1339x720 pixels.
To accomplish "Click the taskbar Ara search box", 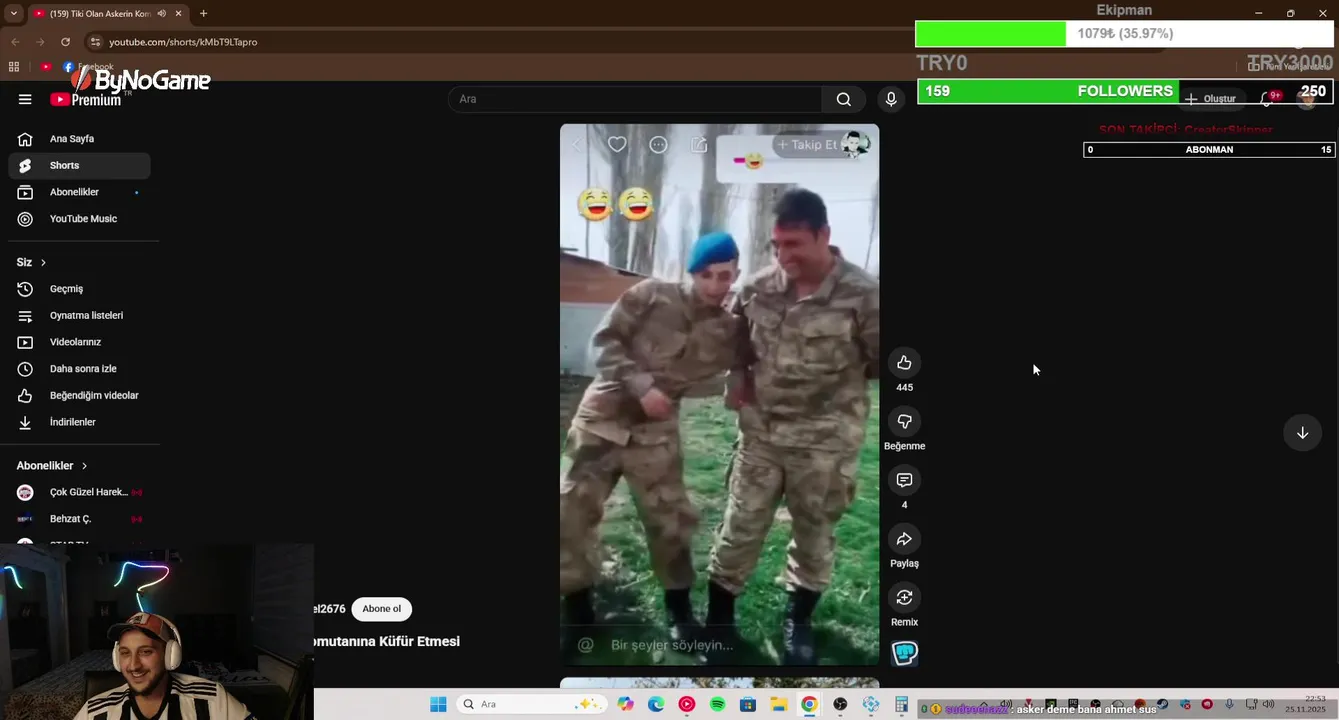I will pos(530,704).
